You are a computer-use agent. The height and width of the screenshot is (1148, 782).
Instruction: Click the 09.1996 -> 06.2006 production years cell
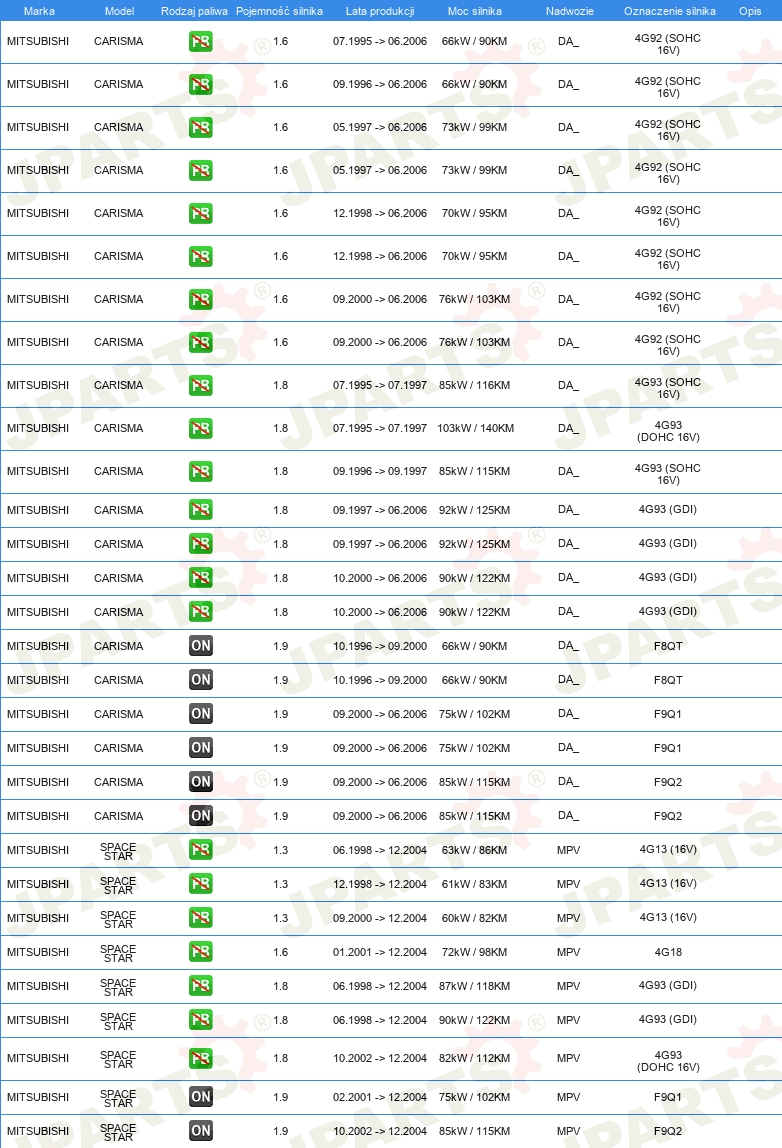380,84
